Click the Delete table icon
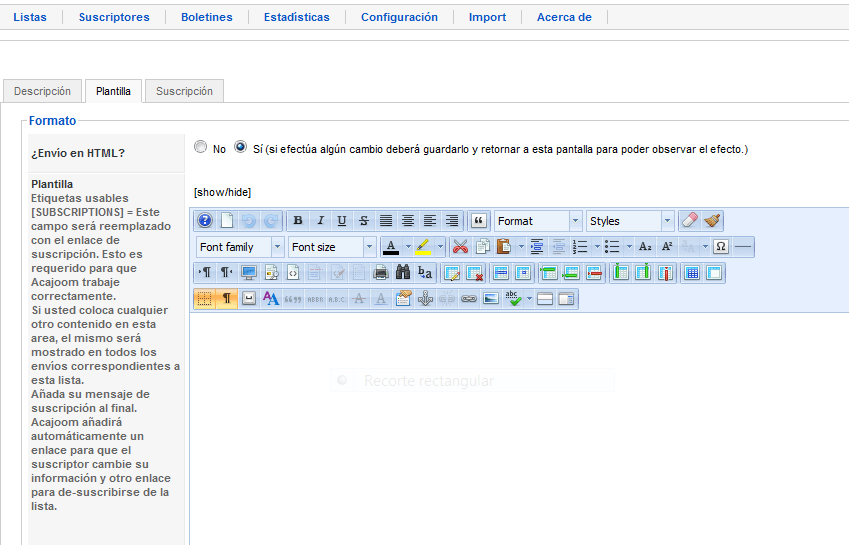This screenshot has width=849, height=545. coord(474,273)
